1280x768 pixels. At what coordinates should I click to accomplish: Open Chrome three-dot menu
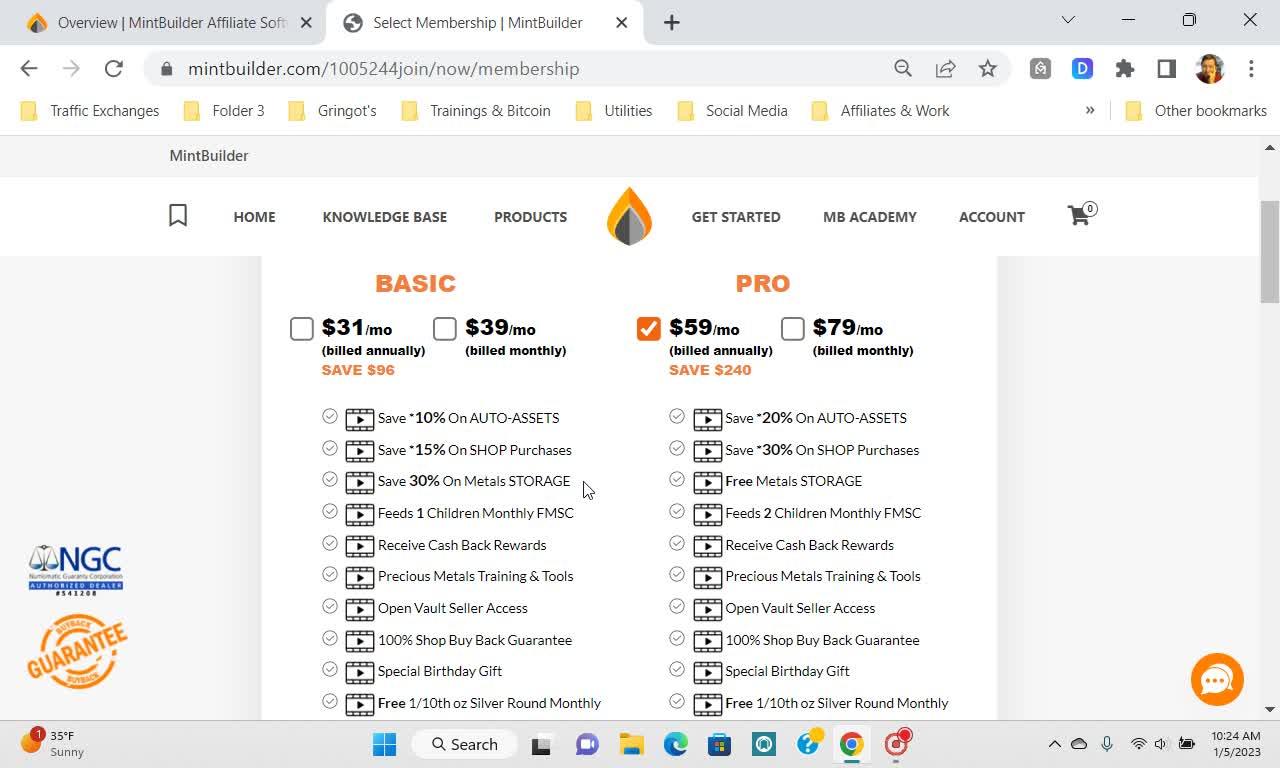(1251, 68)
